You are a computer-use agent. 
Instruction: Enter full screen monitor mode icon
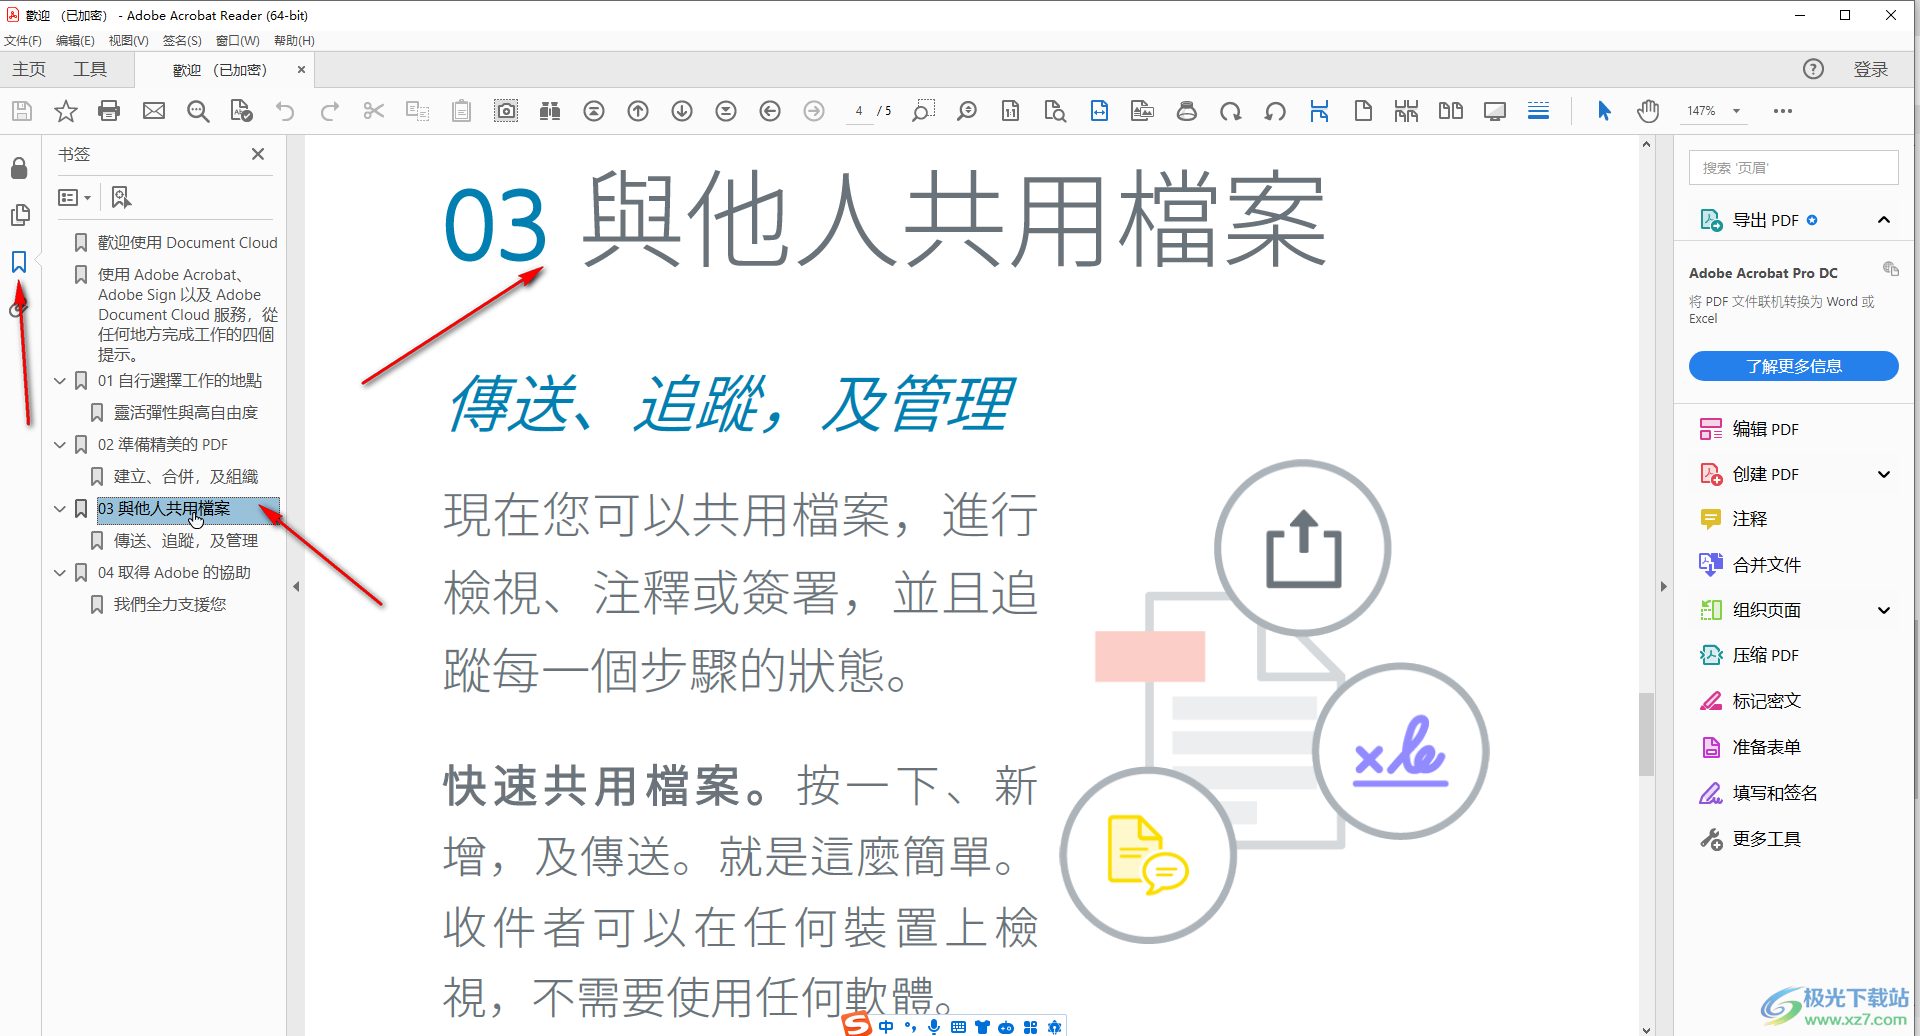(1495, 111)
